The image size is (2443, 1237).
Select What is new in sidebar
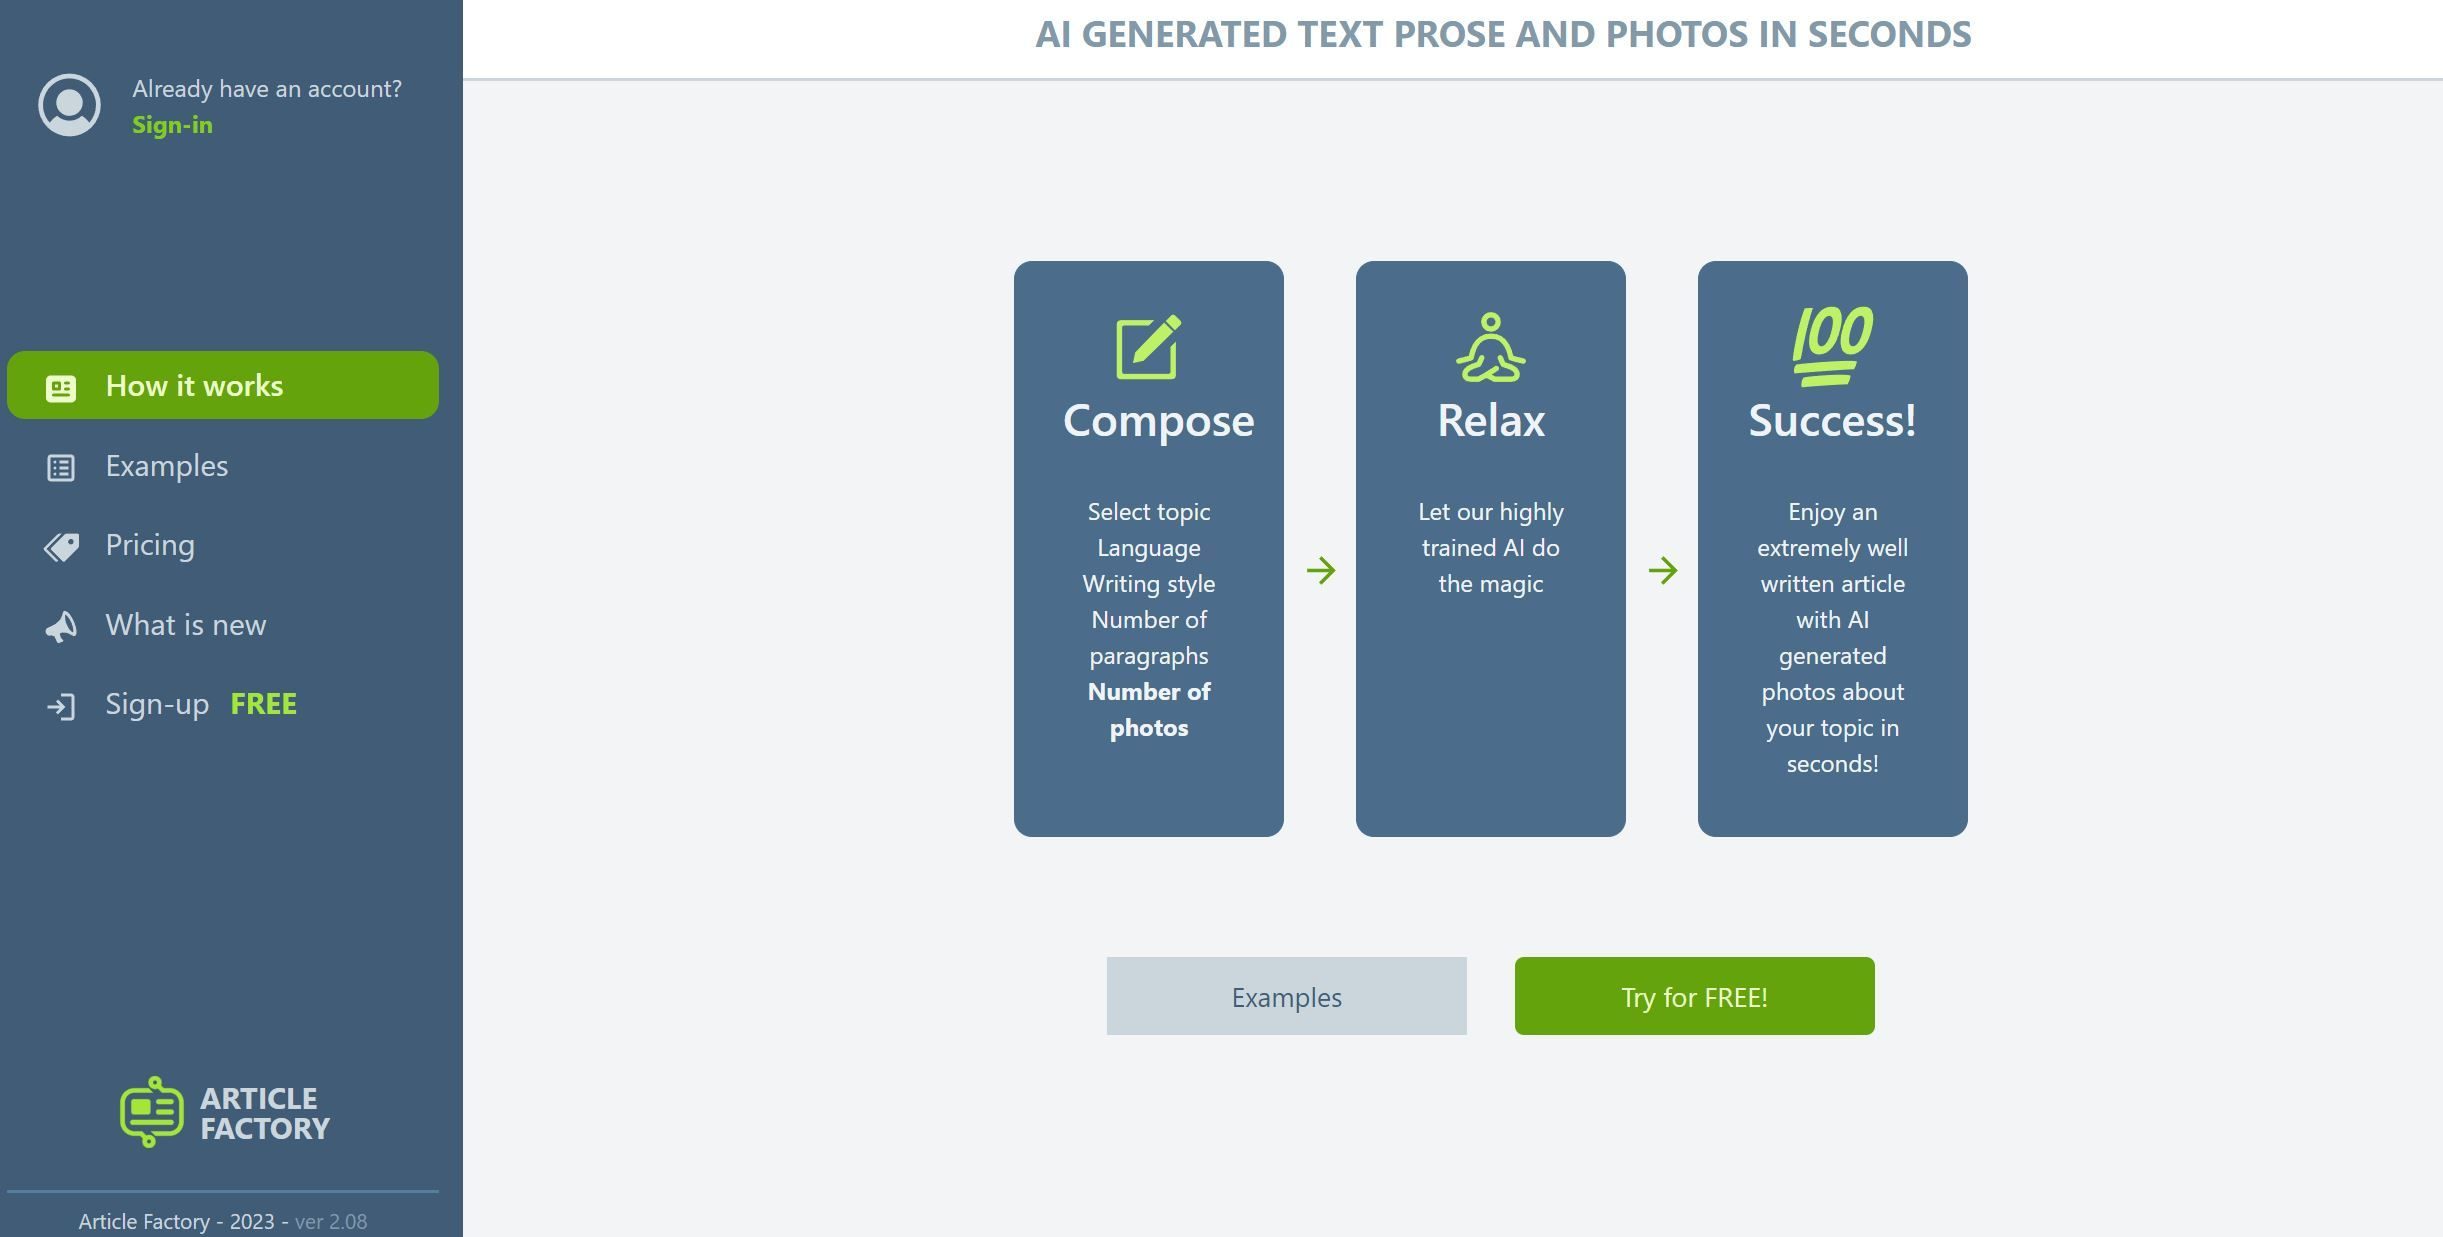223,625
